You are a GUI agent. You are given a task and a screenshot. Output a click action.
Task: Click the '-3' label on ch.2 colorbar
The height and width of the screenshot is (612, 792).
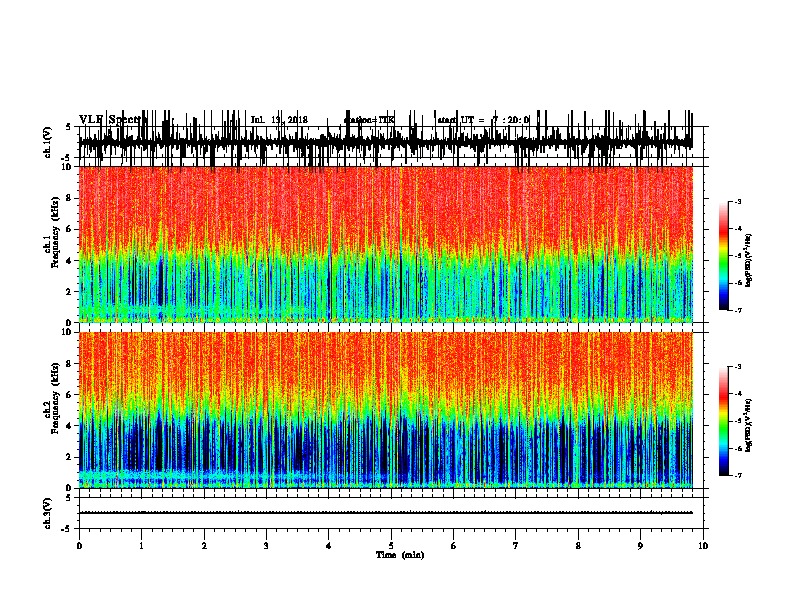(737, 367)
